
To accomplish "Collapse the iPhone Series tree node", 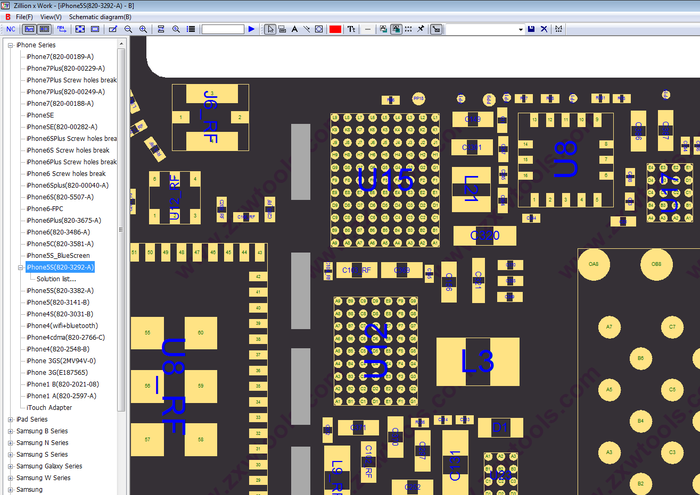I will click(10, 46).
